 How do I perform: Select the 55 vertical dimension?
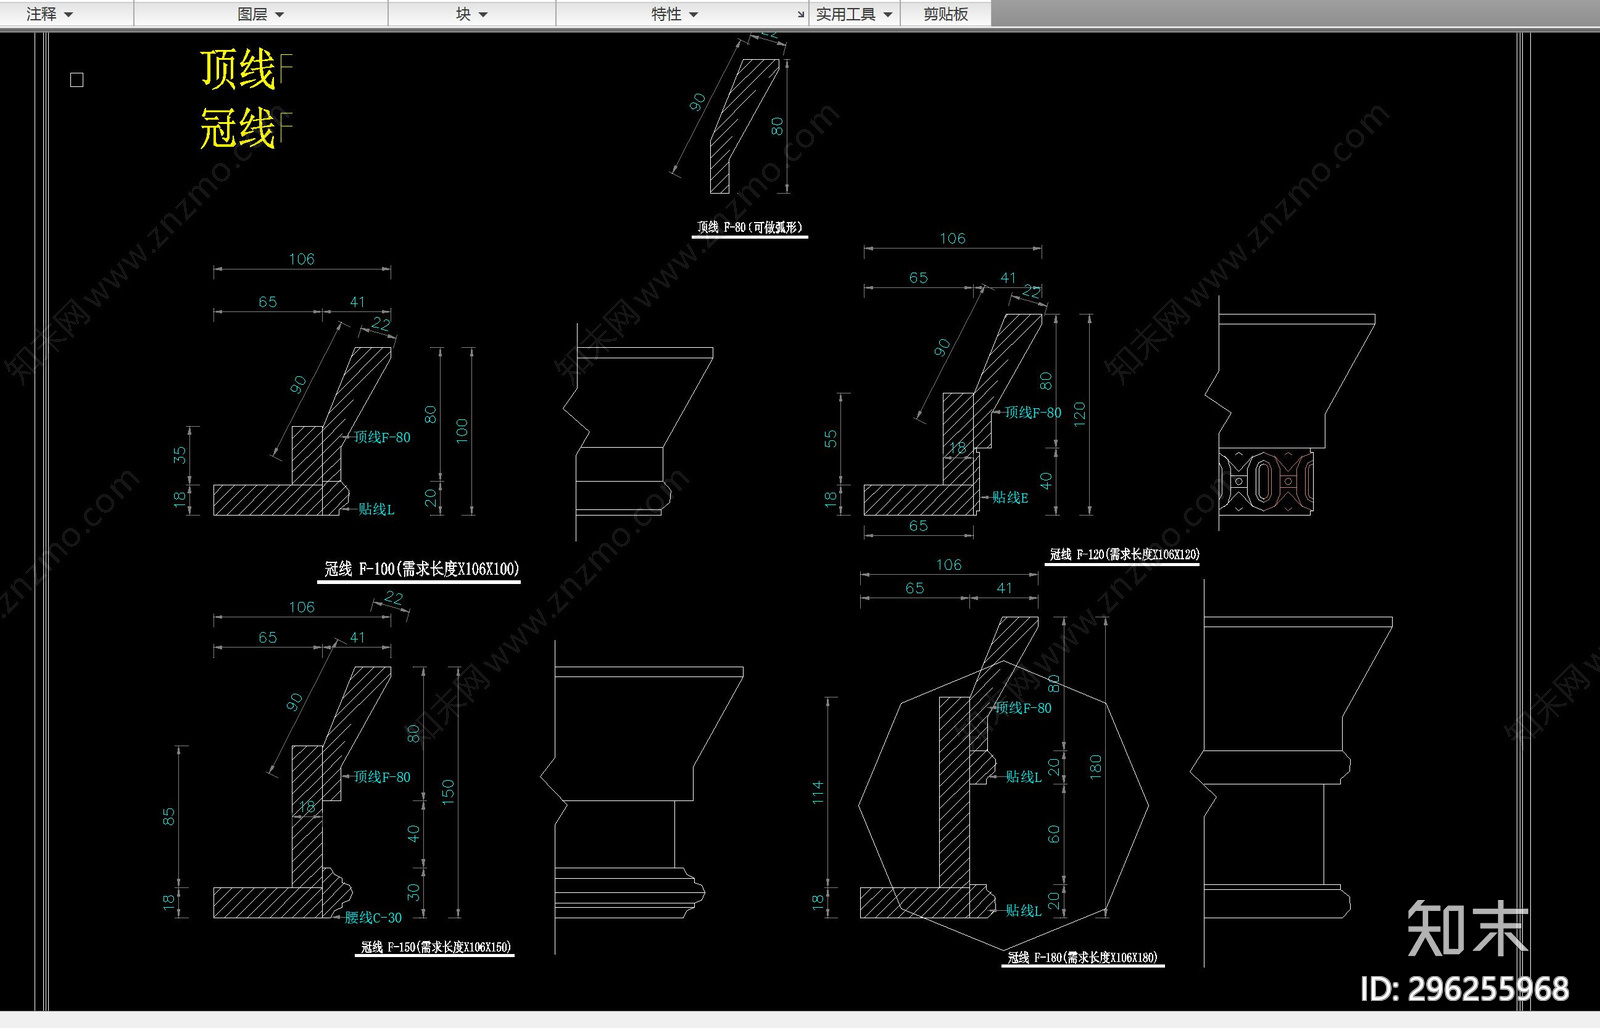click(x=830, y=439)
